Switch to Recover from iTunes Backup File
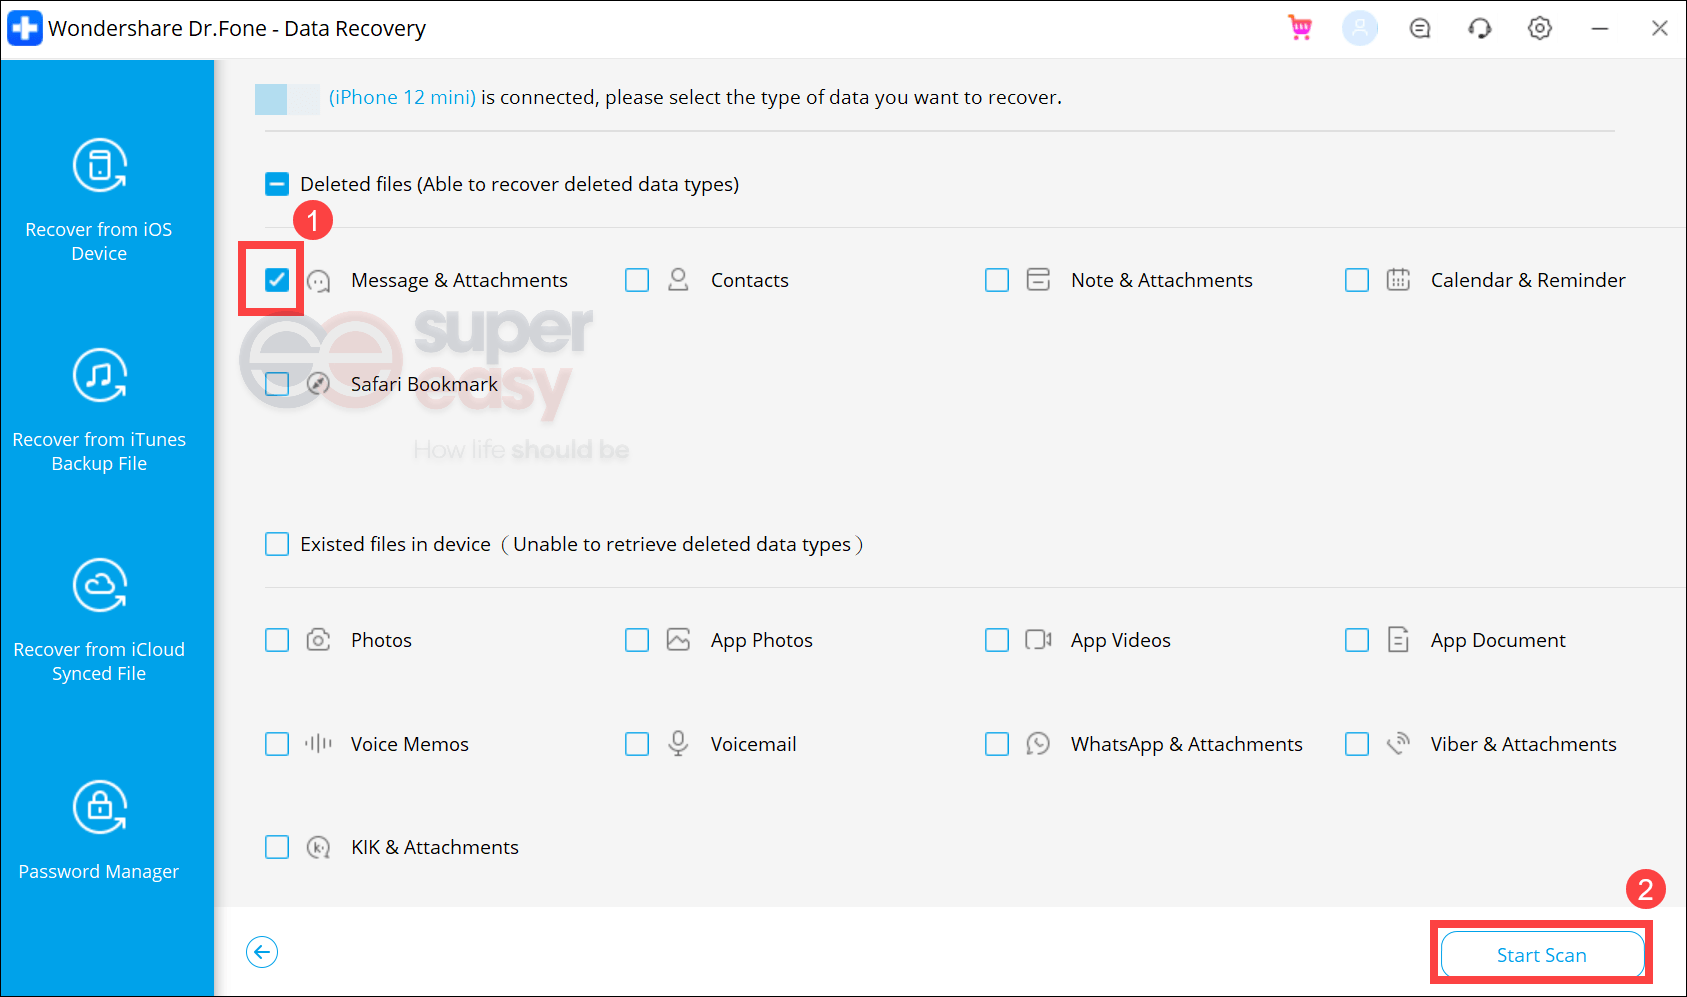This screenshot has width=1687, height=997. [x=99, y=410]
